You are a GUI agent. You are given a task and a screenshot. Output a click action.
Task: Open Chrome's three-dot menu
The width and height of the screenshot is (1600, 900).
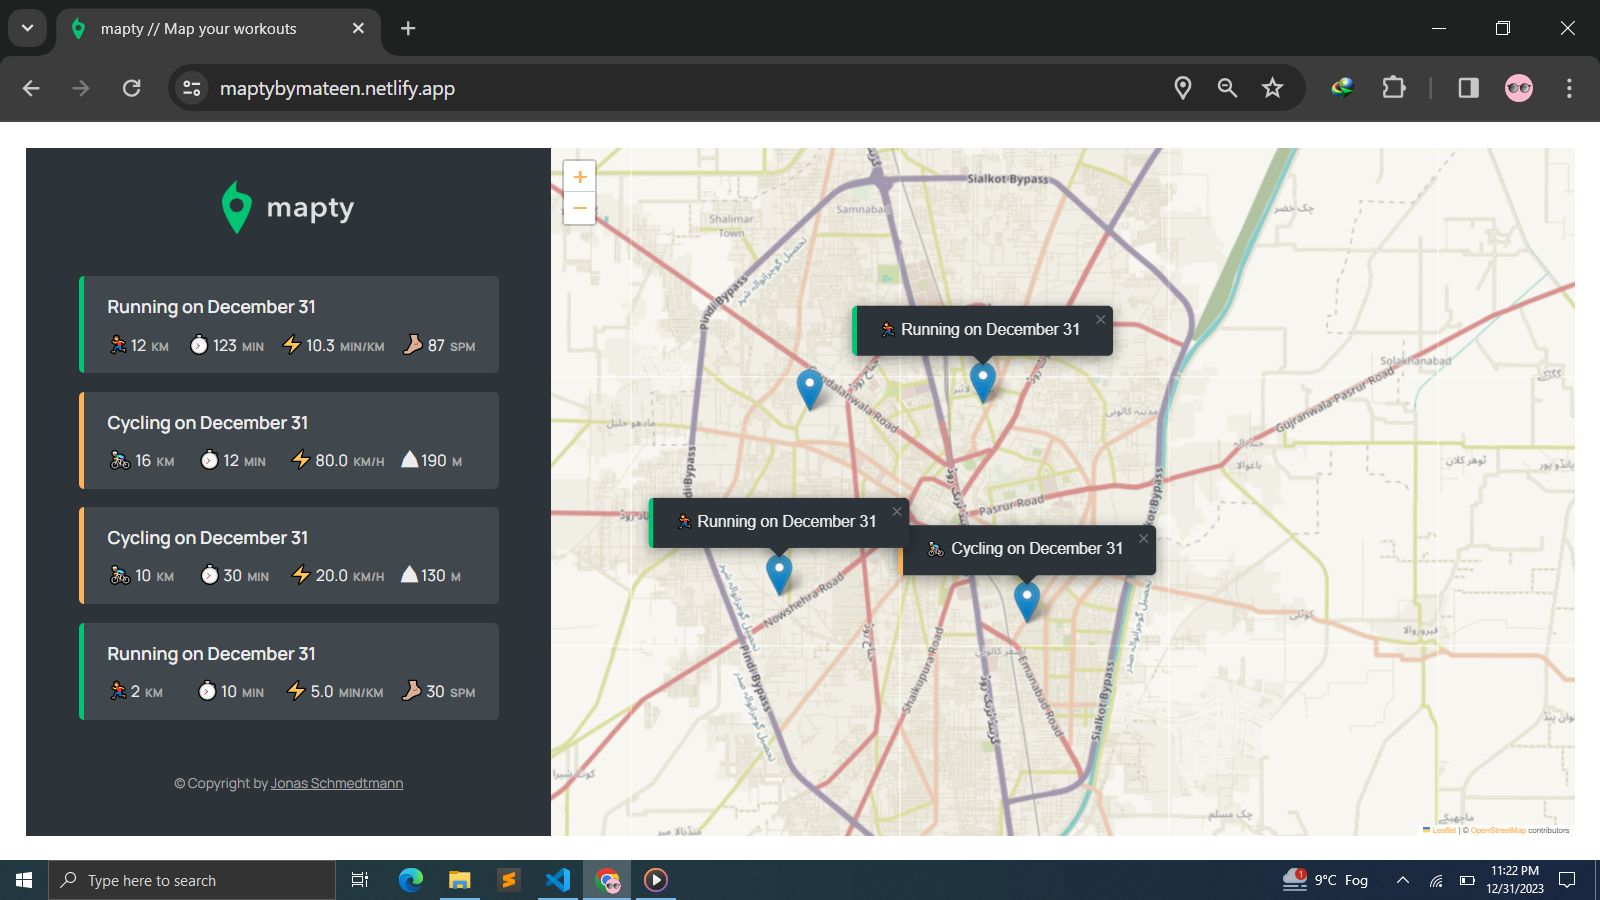1568,88
